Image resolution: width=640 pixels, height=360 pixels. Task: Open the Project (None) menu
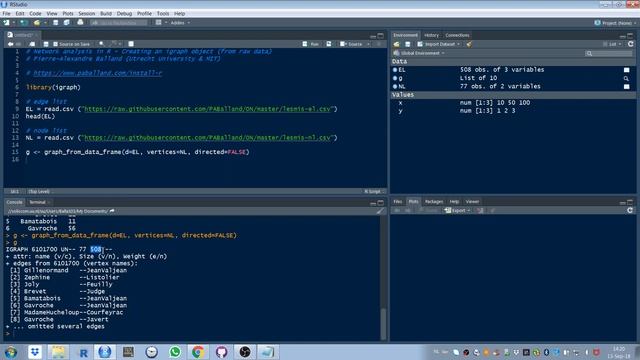(x=616, y=23)
